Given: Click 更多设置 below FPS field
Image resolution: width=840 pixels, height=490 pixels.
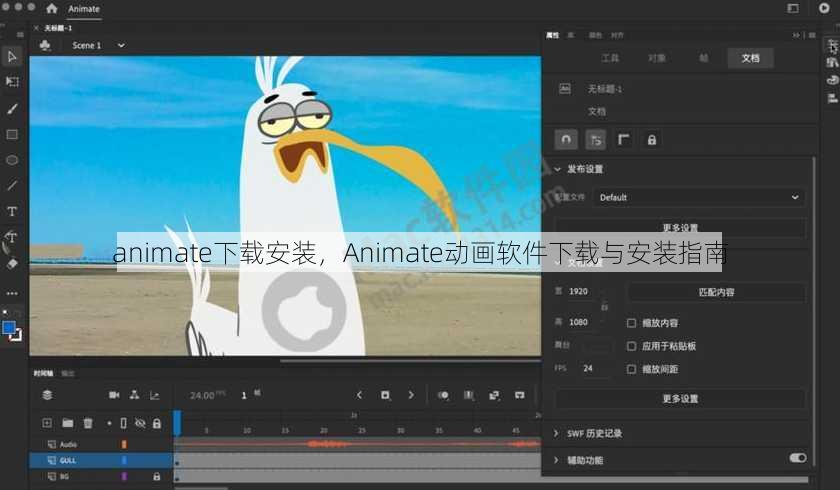Looking at the screenshot, I should 680,398.
